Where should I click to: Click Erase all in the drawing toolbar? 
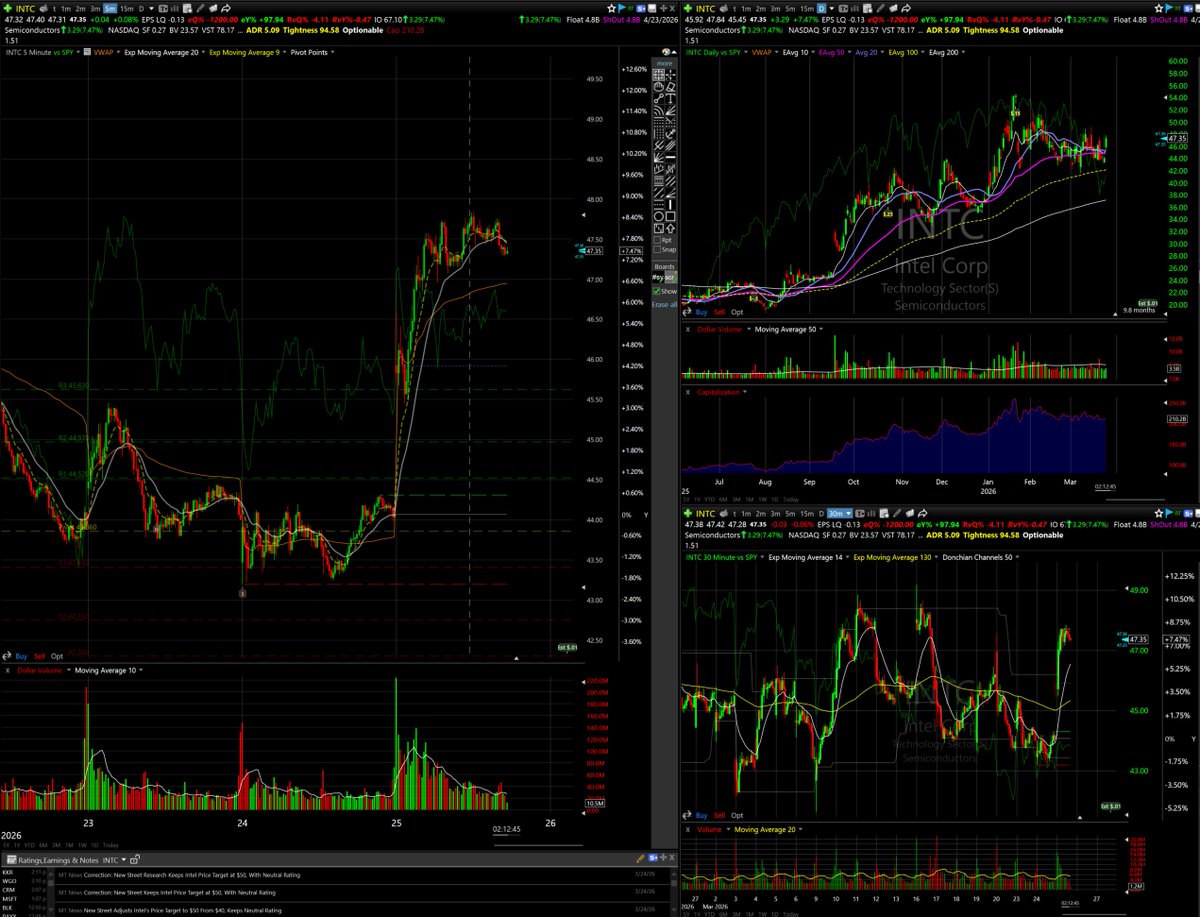664,304
